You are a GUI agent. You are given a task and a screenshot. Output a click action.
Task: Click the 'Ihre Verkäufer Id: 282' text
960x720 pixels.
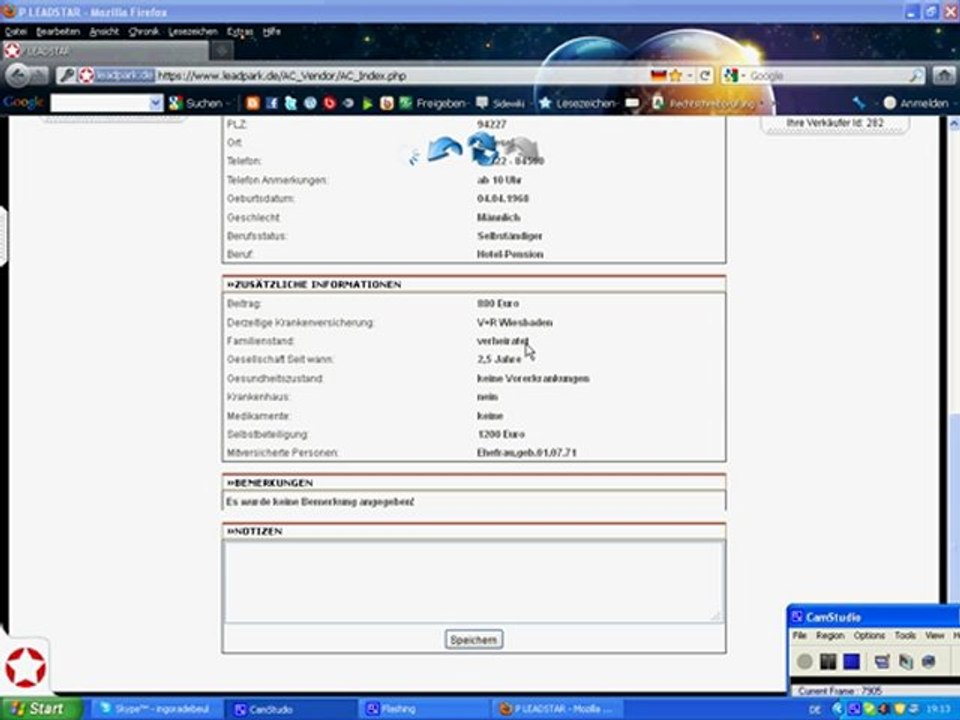tap(834, 123)
